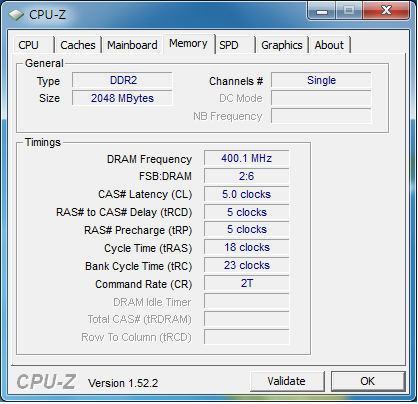Click the tRCD 5 clocks value

coord(247,212)
